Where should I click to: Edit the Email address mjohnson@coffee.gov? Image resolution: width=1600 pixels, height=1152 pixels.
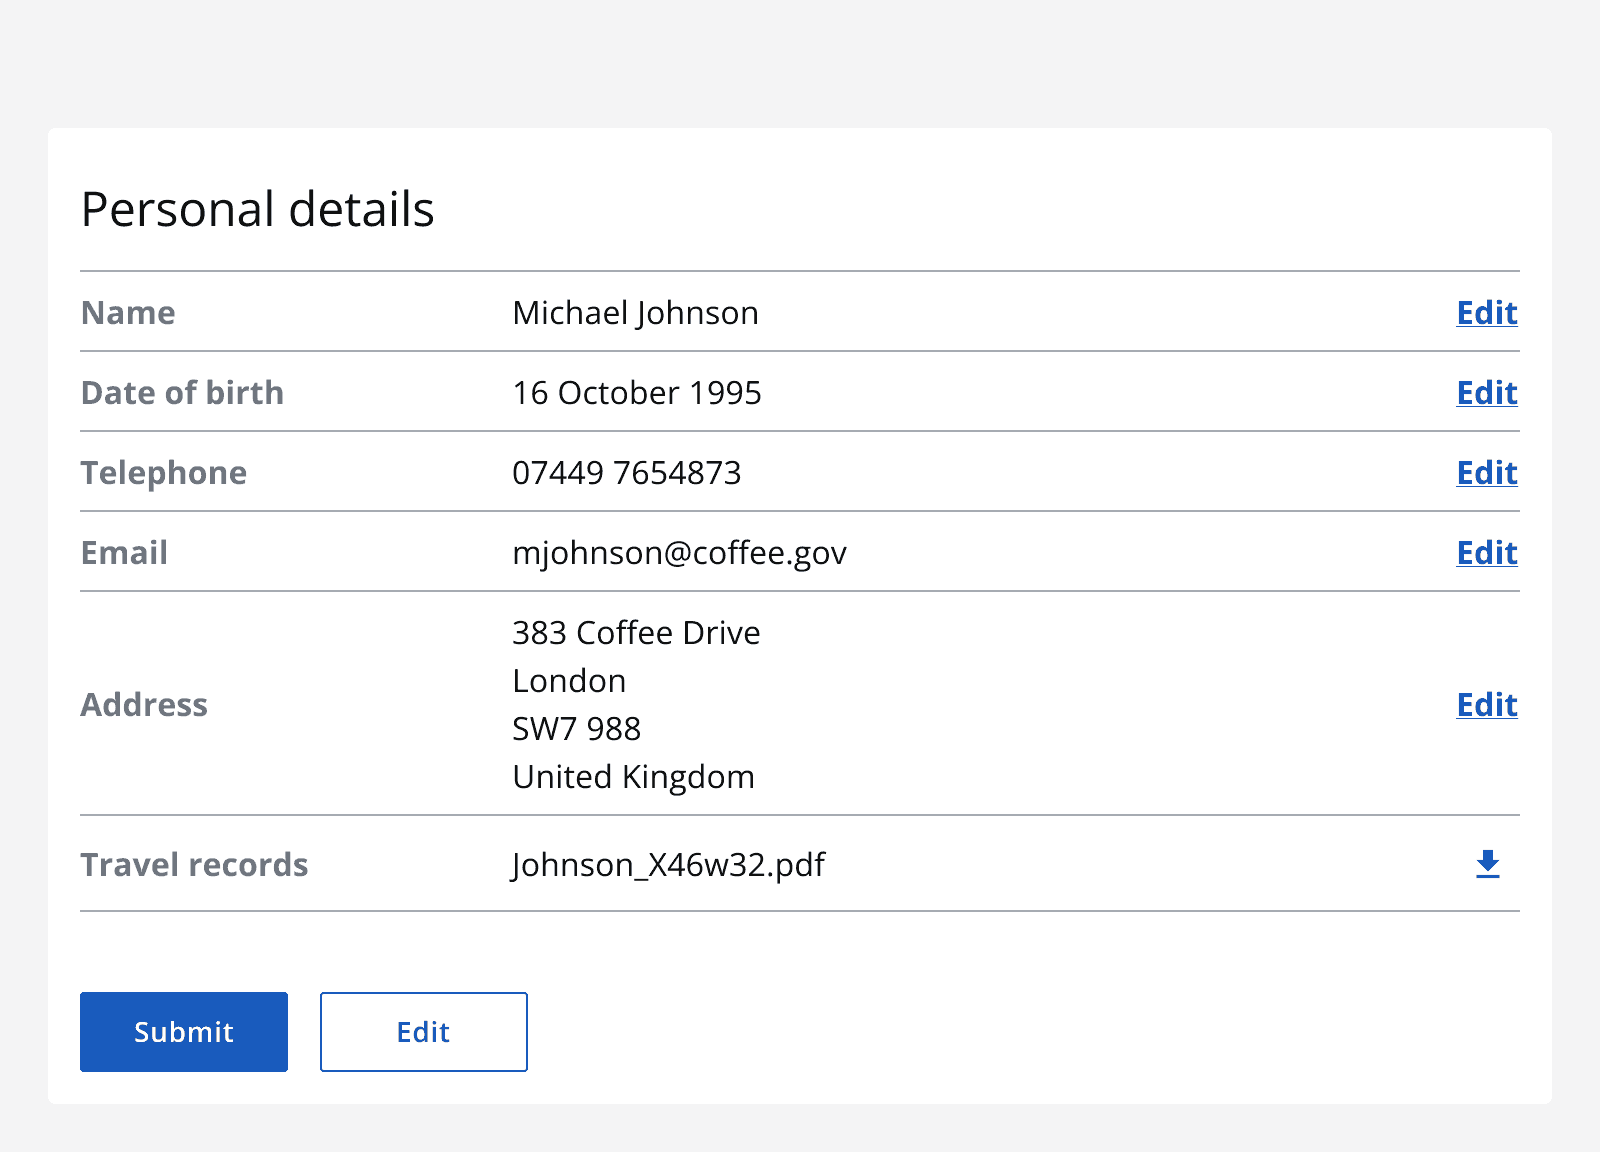(x=1486, y=553)
